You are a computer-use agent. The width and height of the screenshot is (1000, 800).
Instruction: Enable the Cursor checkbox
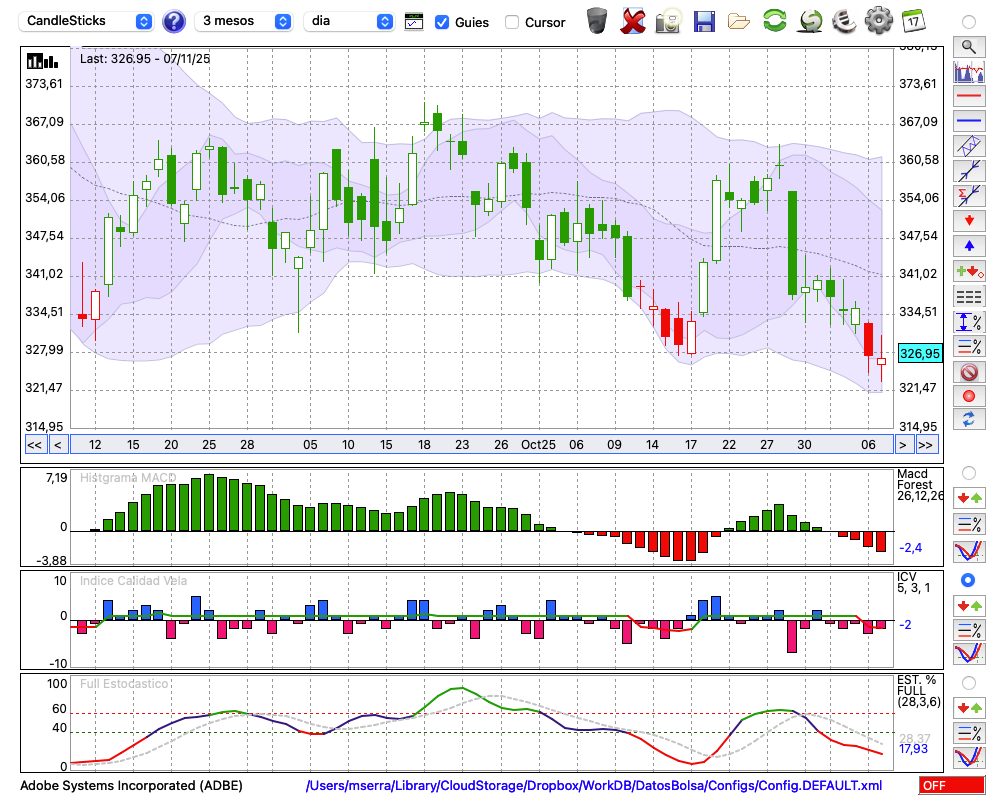[x=511, y=22]
